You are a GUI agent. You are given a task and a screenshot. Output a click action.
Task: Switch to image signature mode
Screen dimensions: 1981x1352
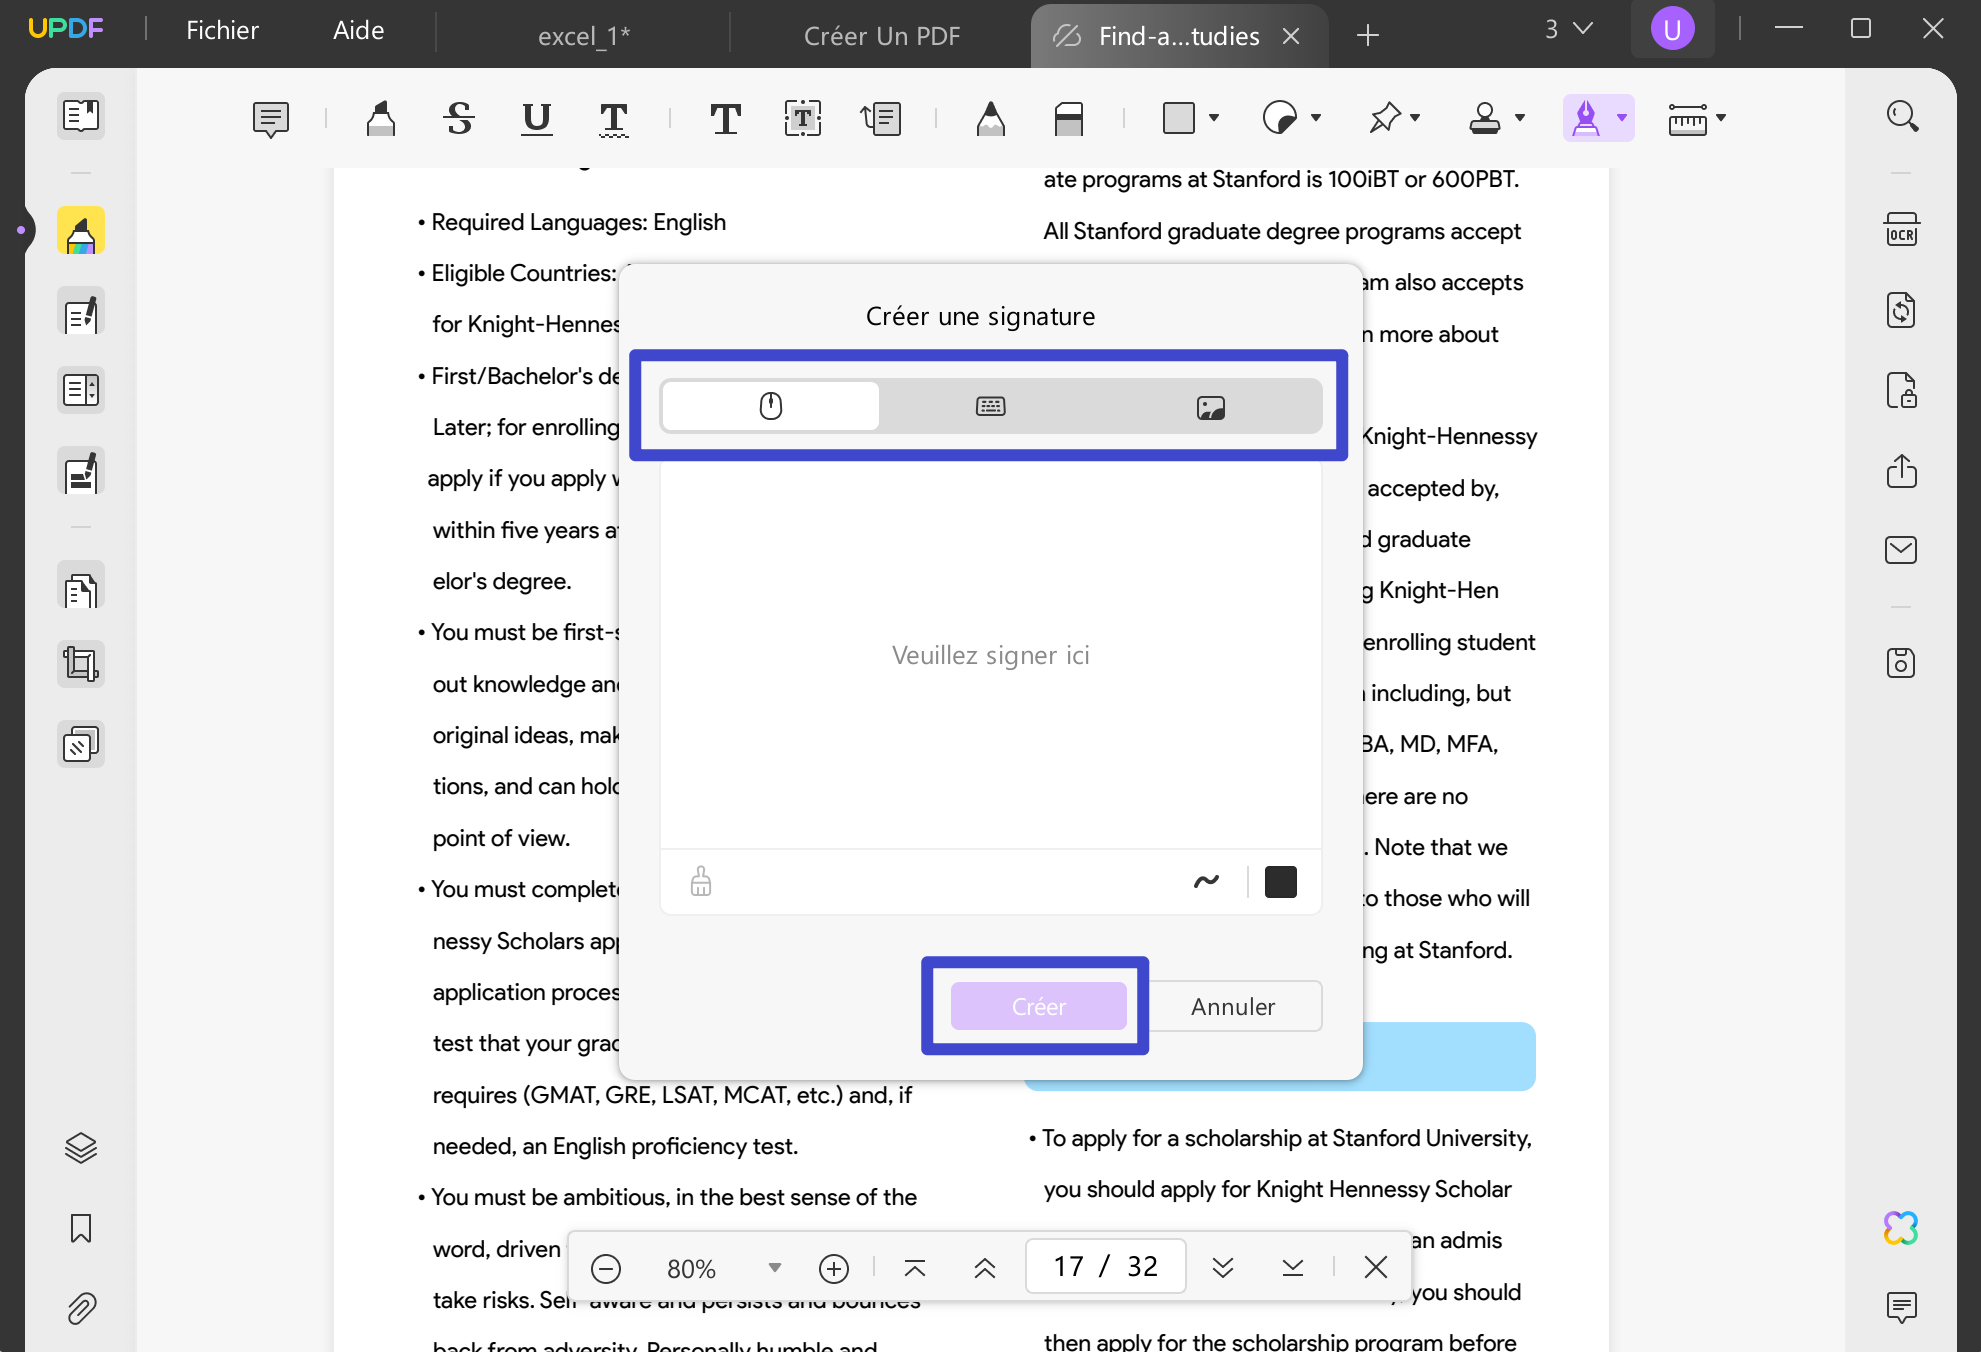pyautogui.click(x=1210, y=406)
